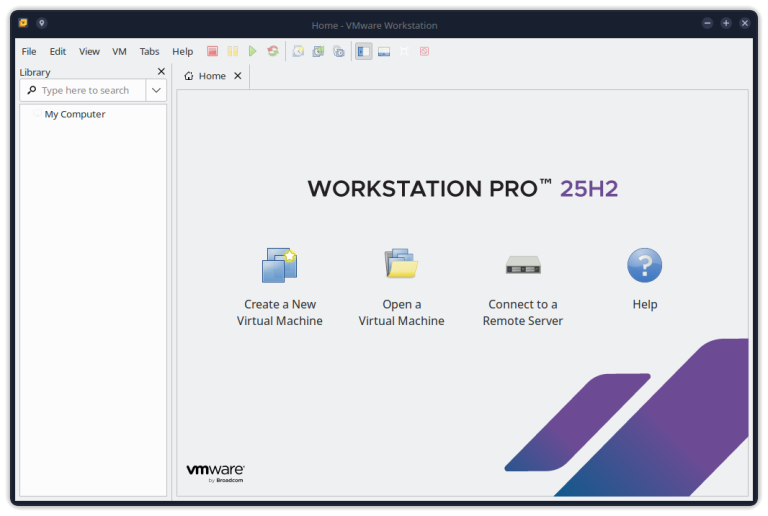Viewport: 768px width, 516px height.
Task: Select My Computer in the Library tree
Action: tap(75, 114)
